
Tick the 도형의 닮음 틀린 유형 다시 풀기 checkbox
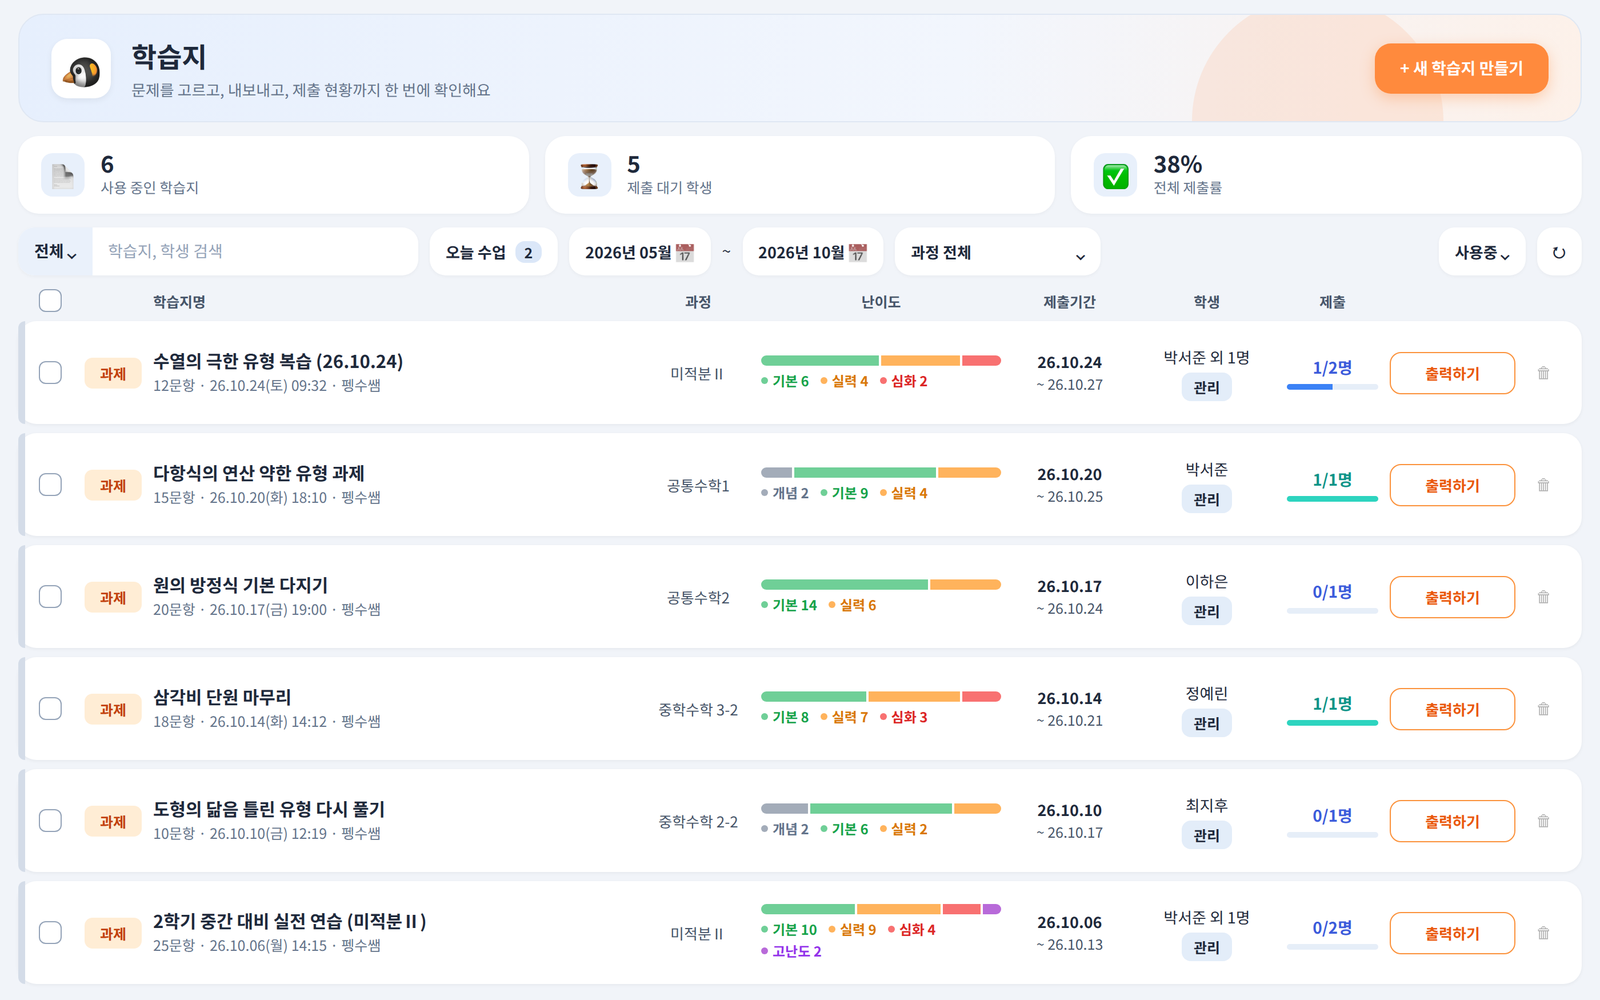pos(50,821)
